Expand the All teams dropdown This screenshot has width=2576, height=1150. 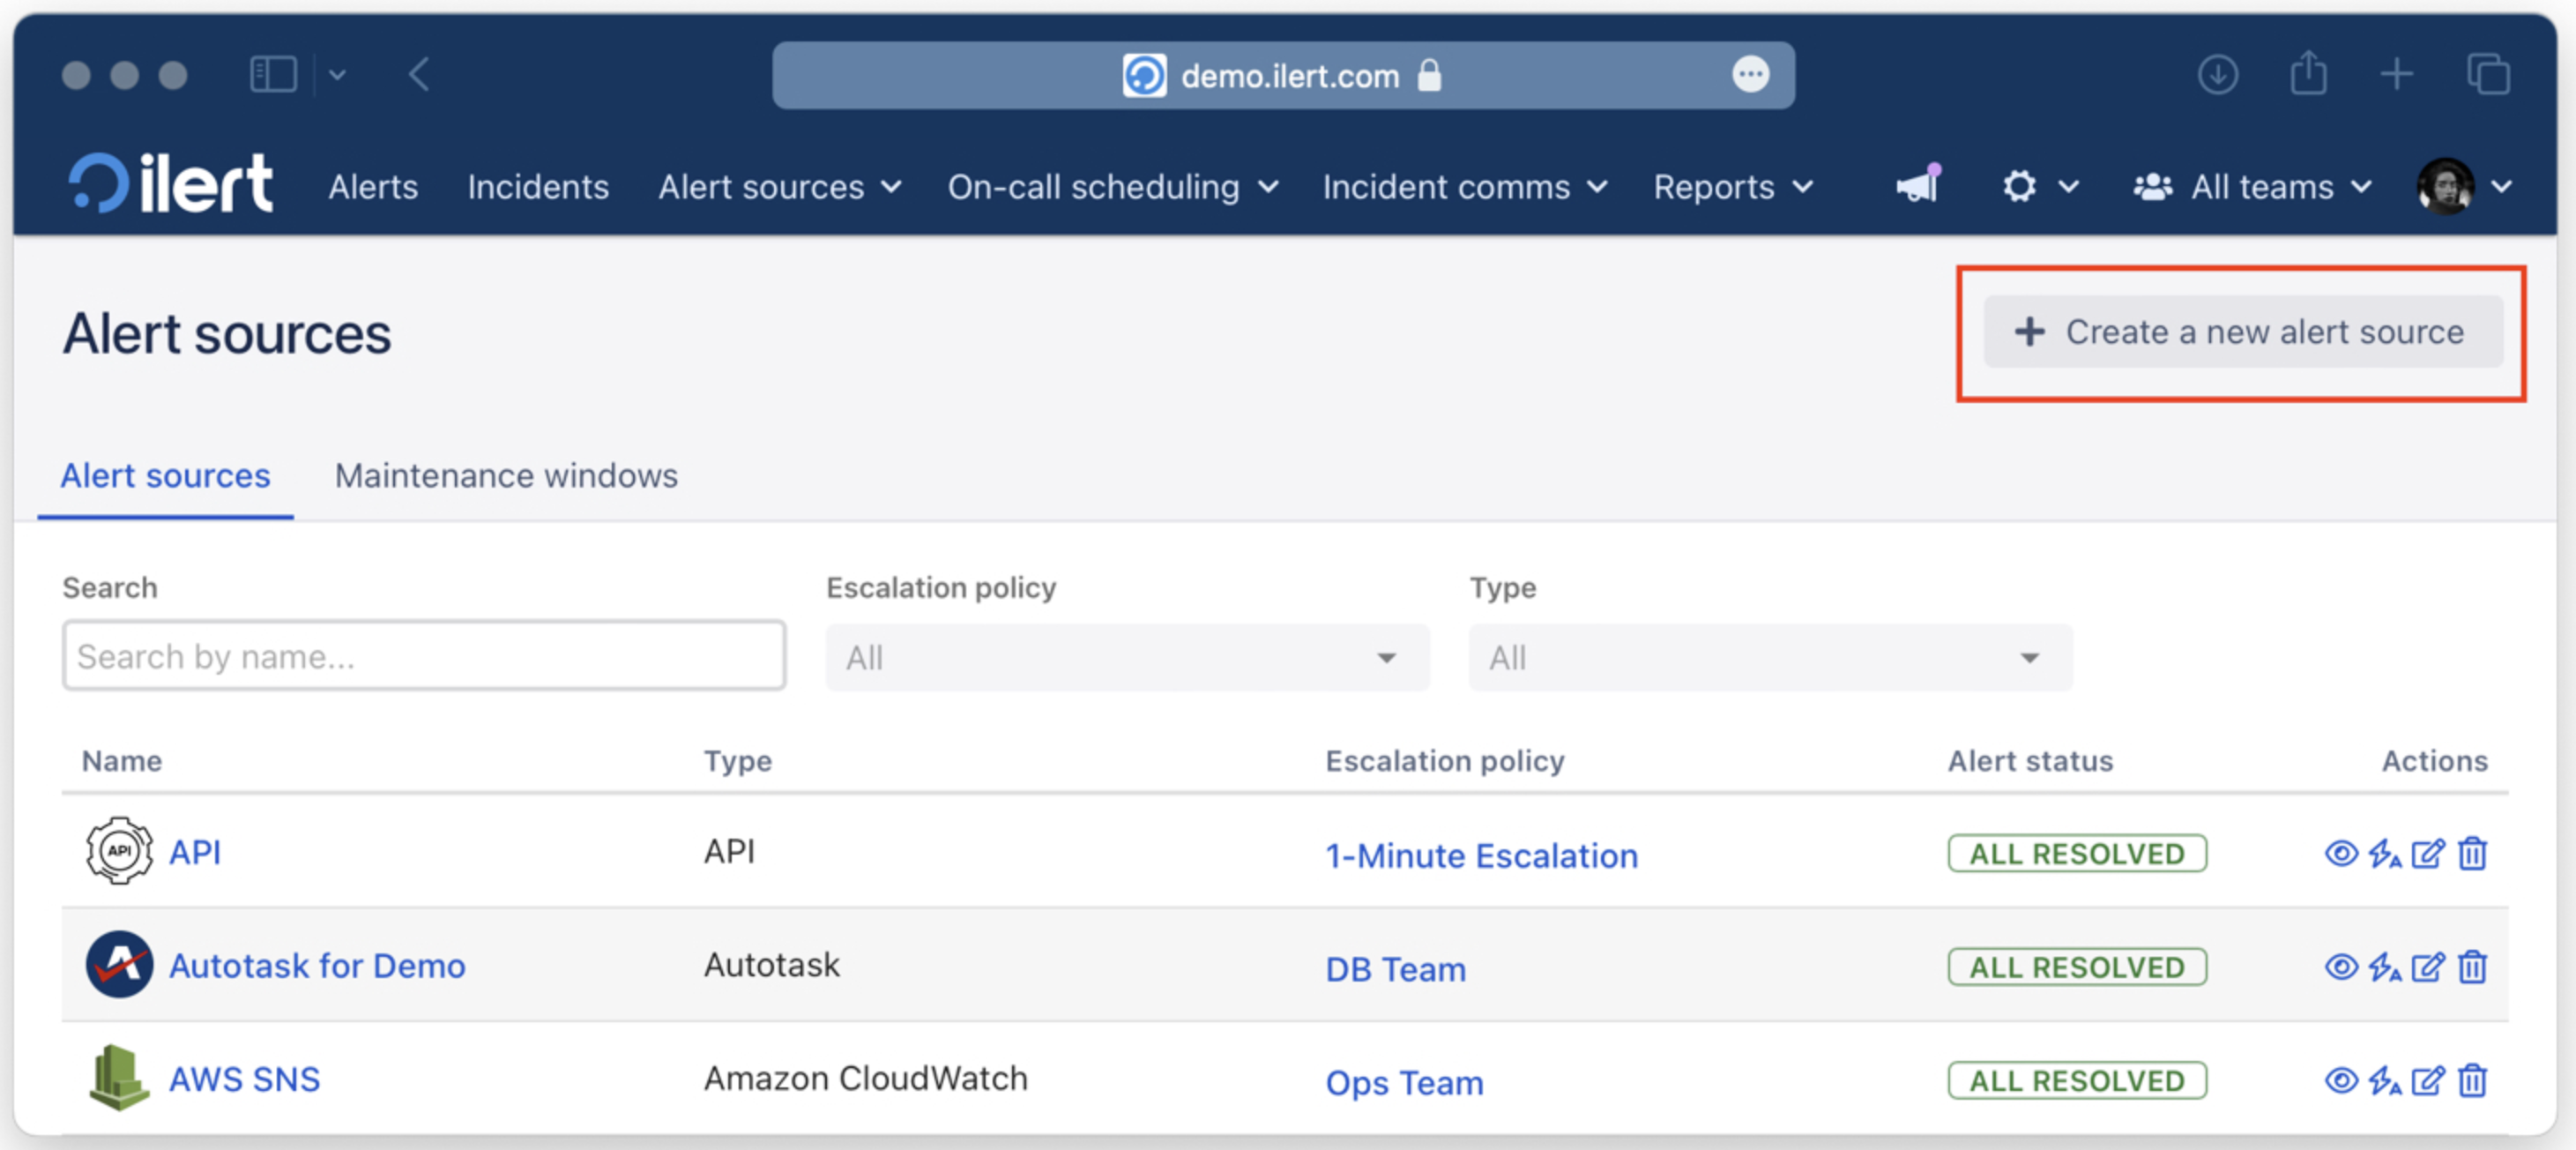click(x=2252, y=187)
